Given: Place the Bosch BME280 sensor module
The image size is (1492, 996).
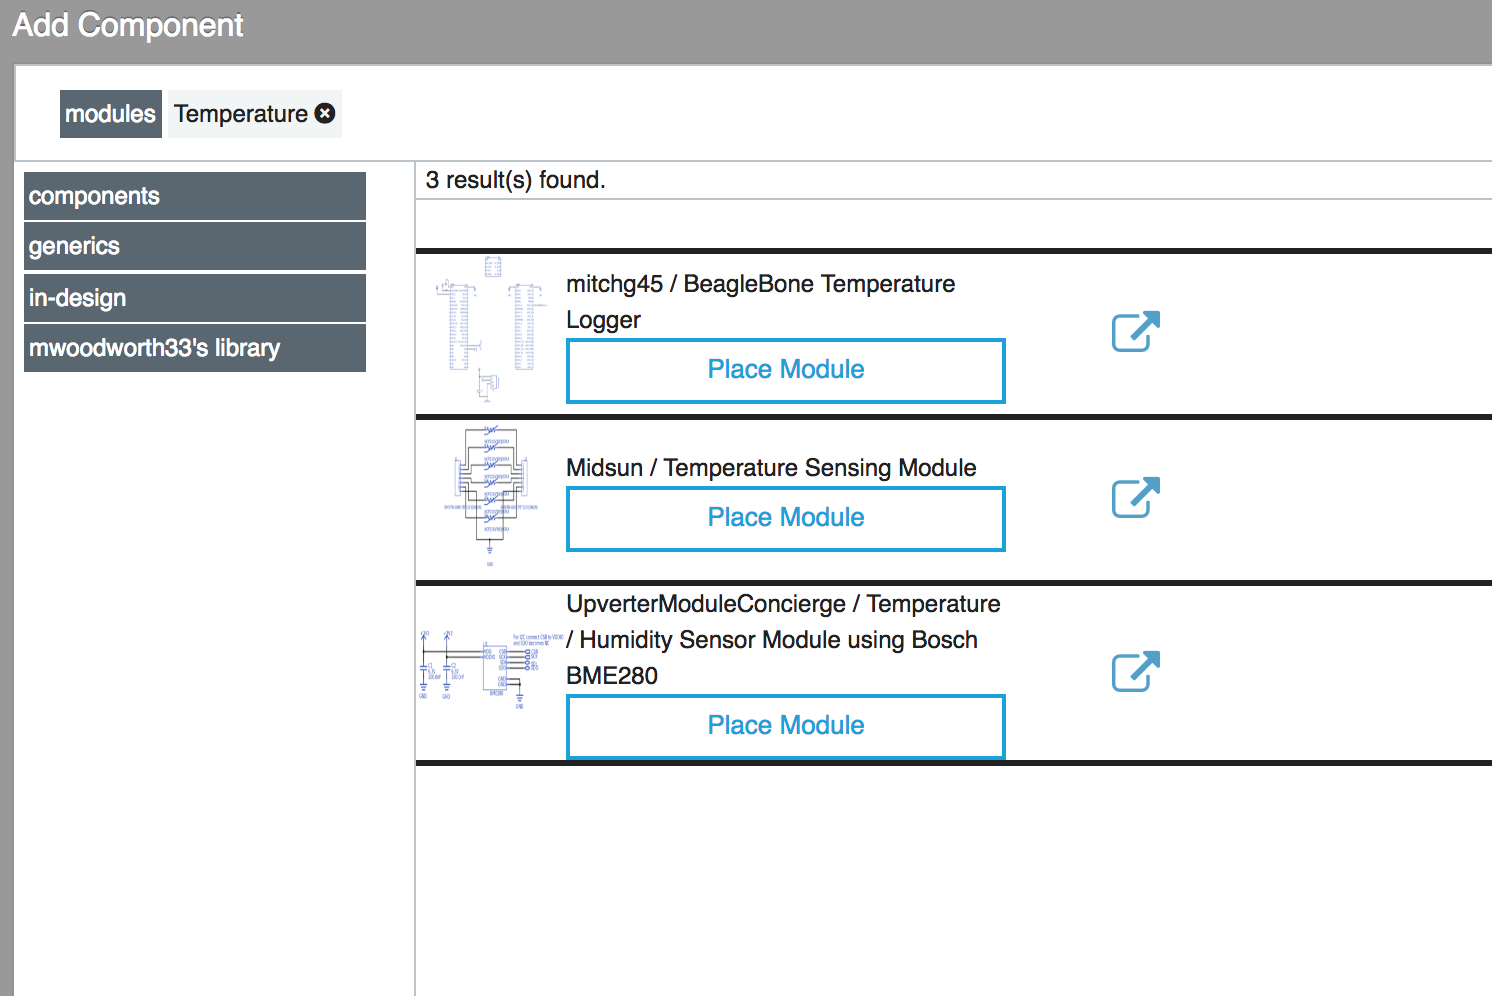Looking at the screenshot, I should click(786, 727).
